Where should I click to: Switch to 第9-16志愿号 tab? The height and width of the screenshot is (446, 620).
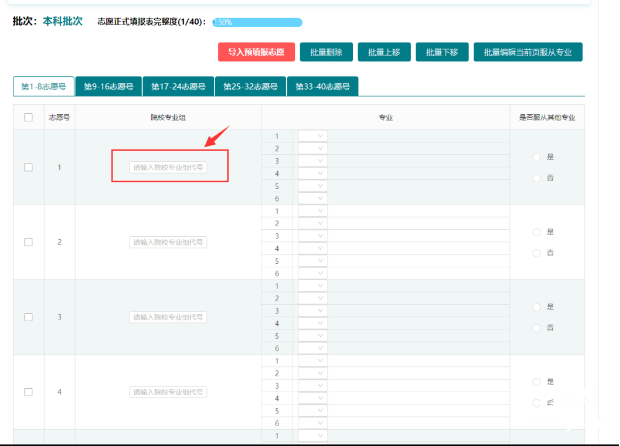107,86
